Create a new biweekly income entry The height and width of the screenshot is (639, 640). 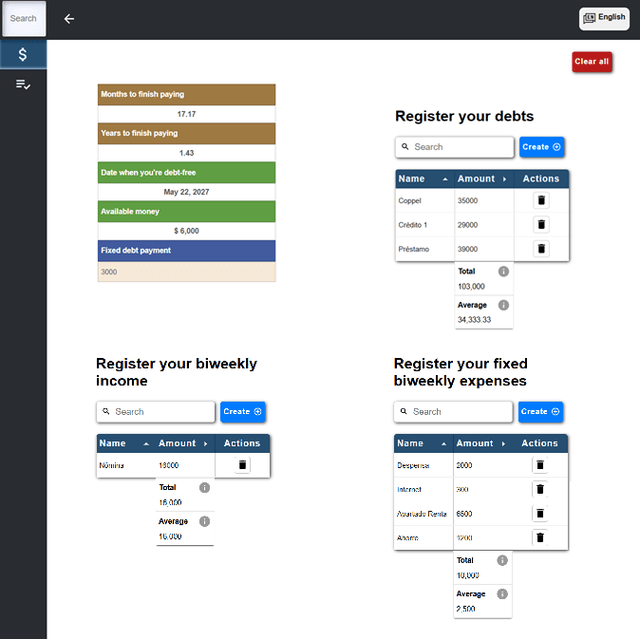(x=243, y=411)
